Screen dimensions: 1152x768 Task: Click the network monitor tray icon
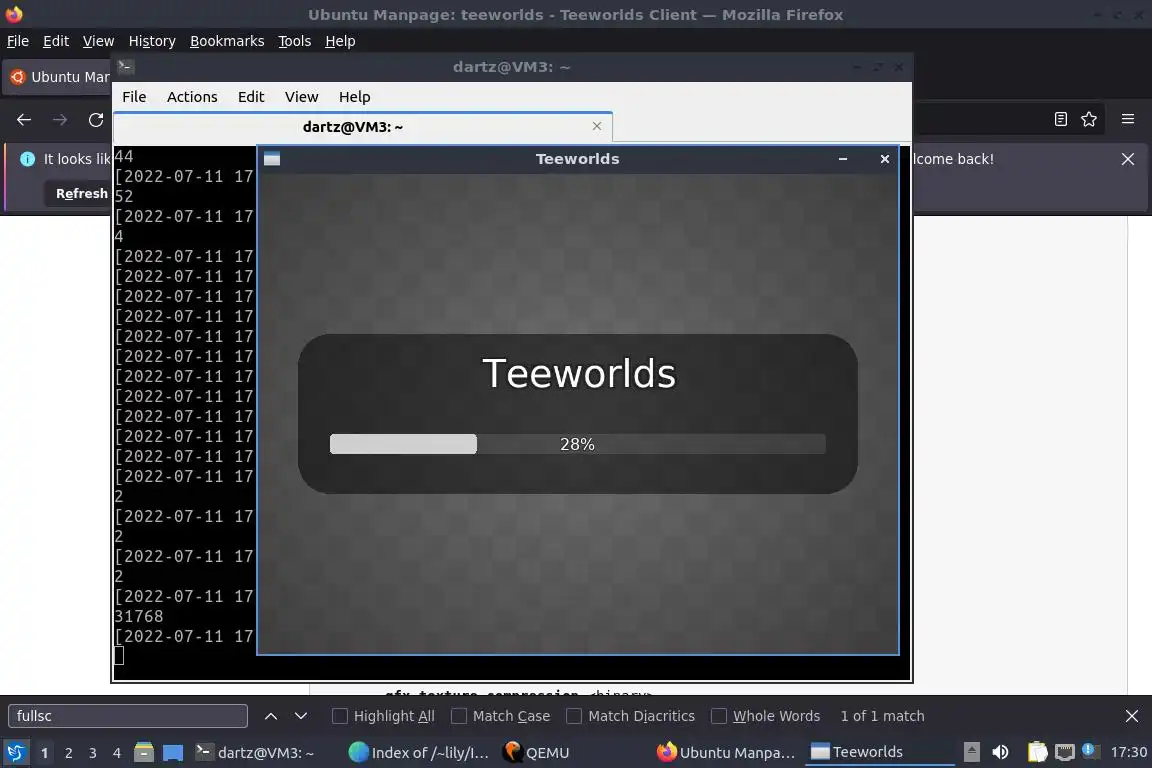[x=1065, y=752]
